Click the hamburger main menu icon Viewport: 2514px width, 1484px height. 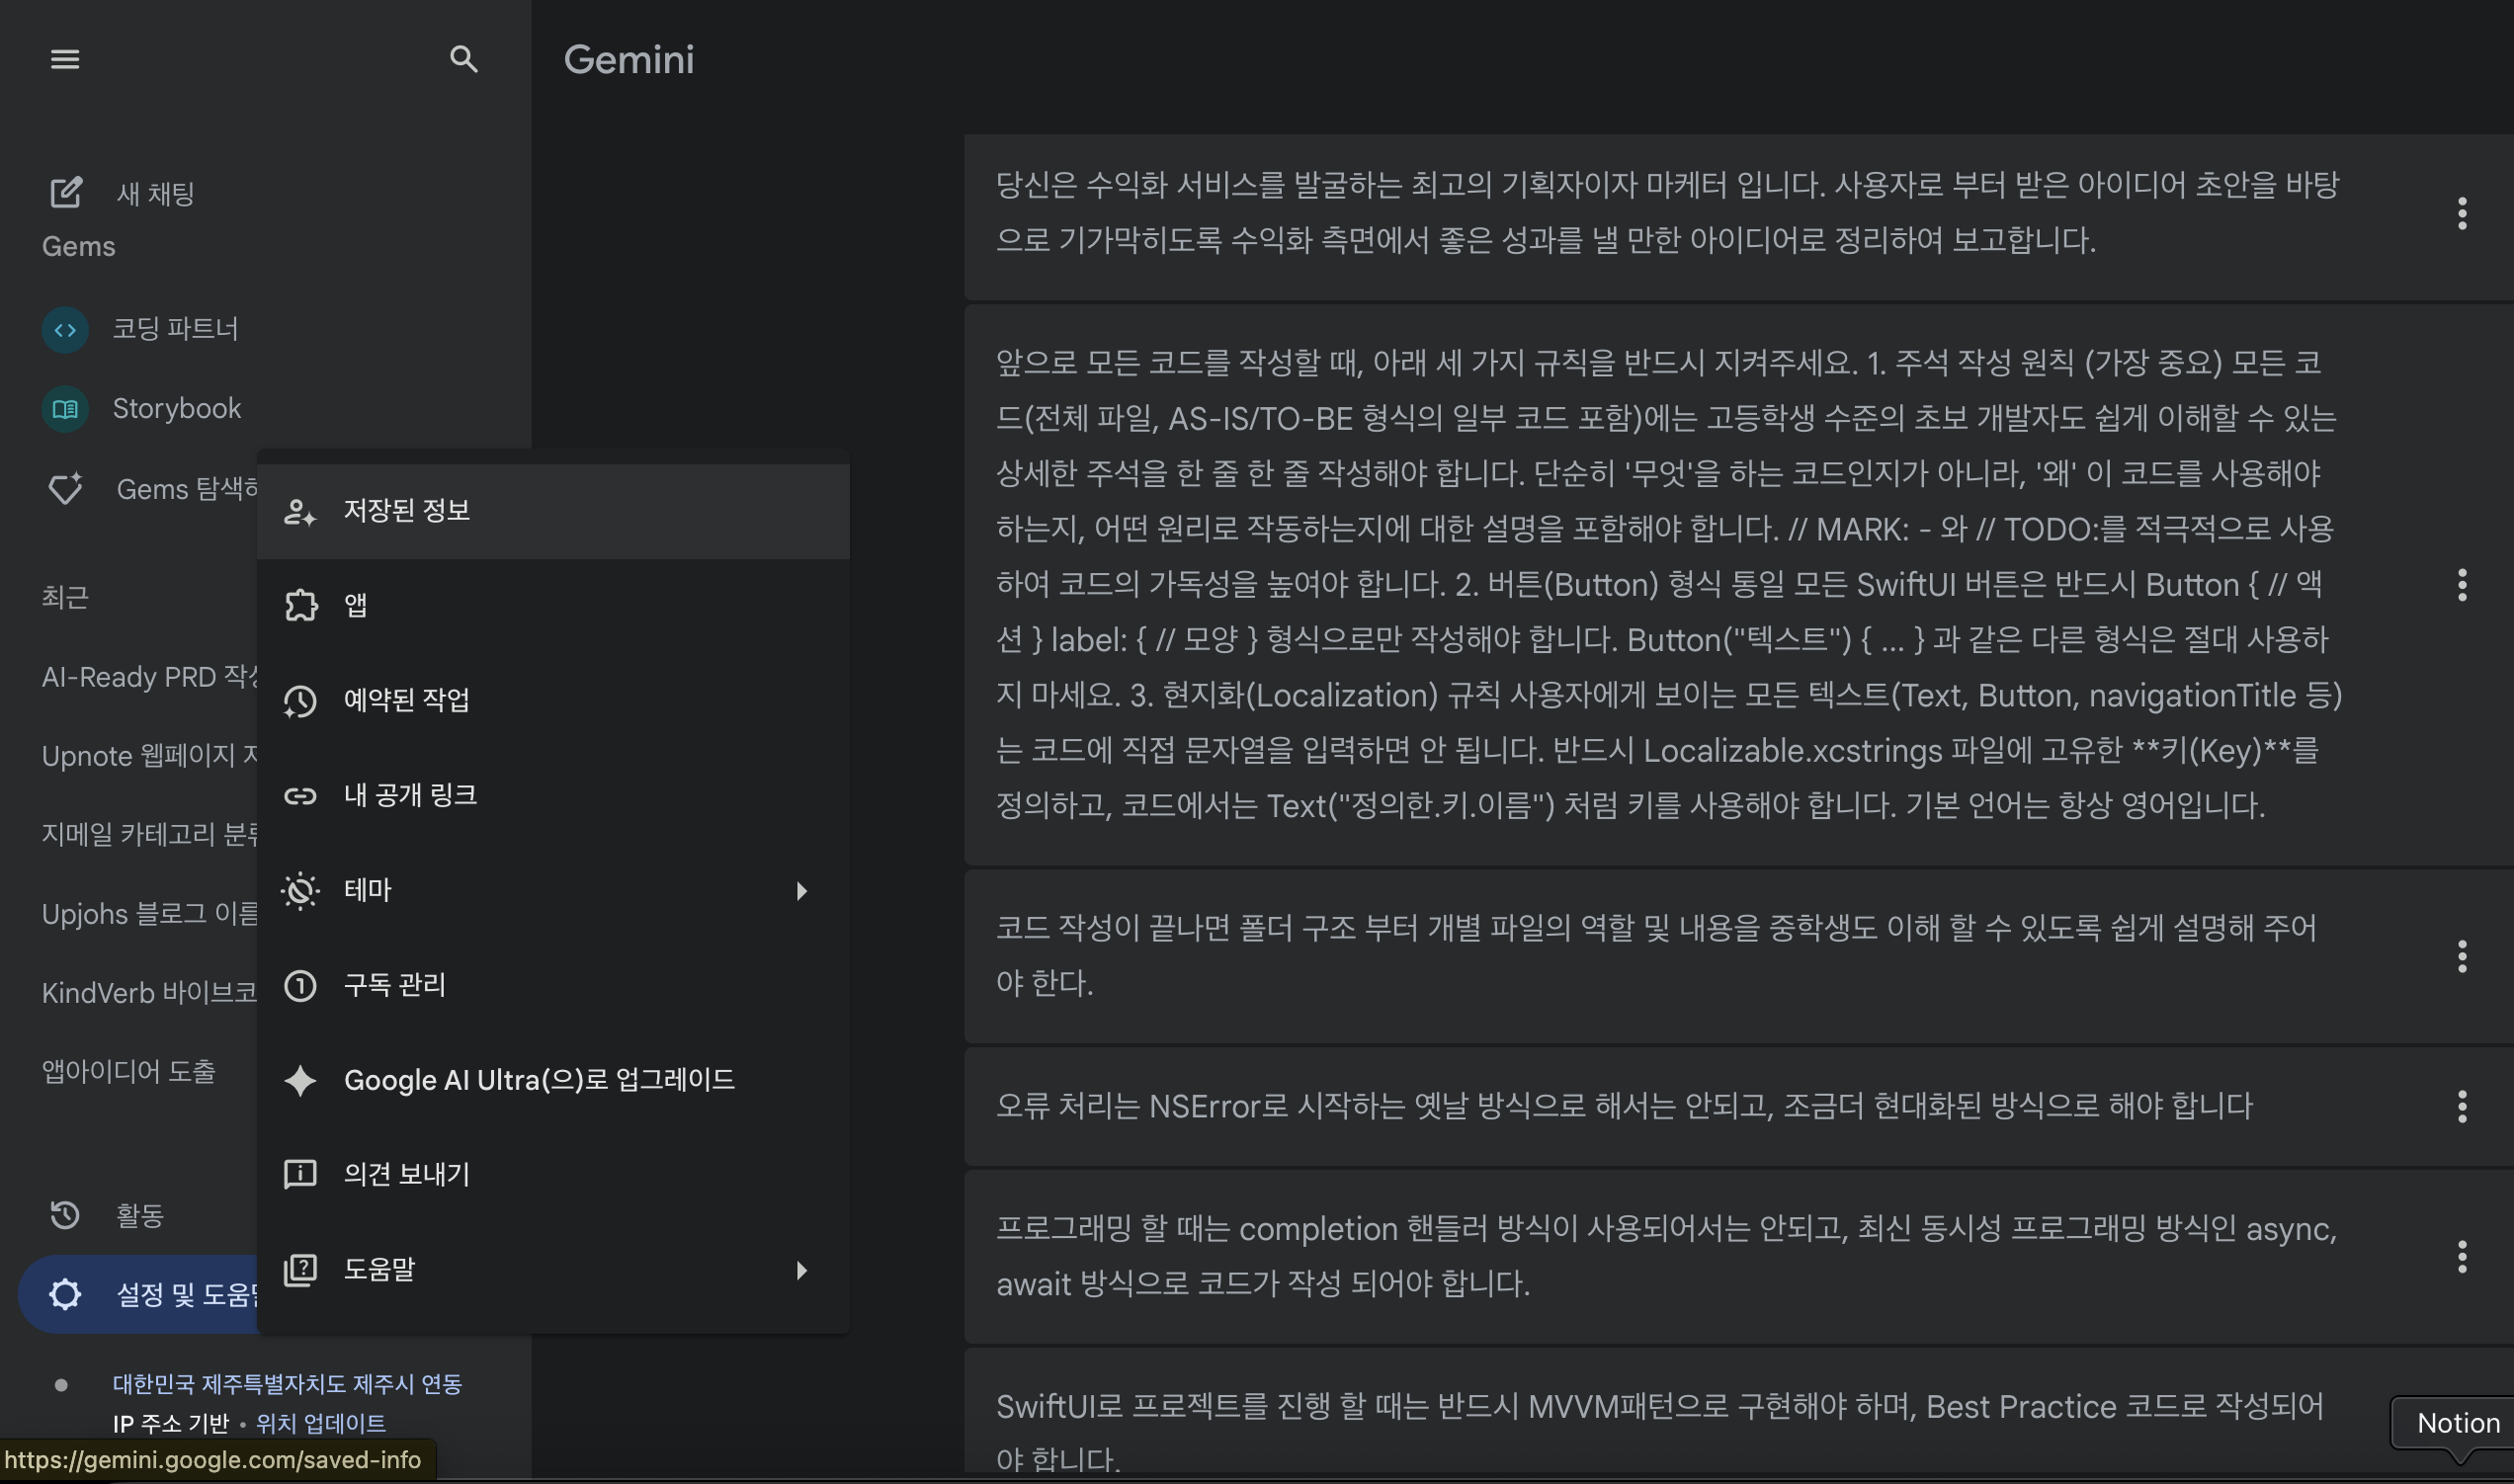(x=65, y=59)
